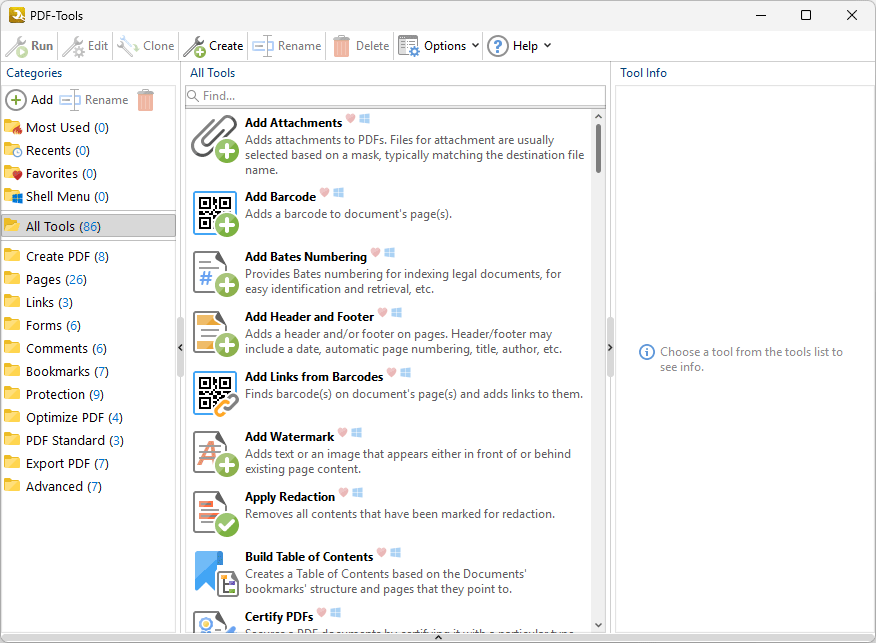Viewport: 876px width, 643px height.
Task: Open the Help dropdown menu
Action: click(520, 46)
